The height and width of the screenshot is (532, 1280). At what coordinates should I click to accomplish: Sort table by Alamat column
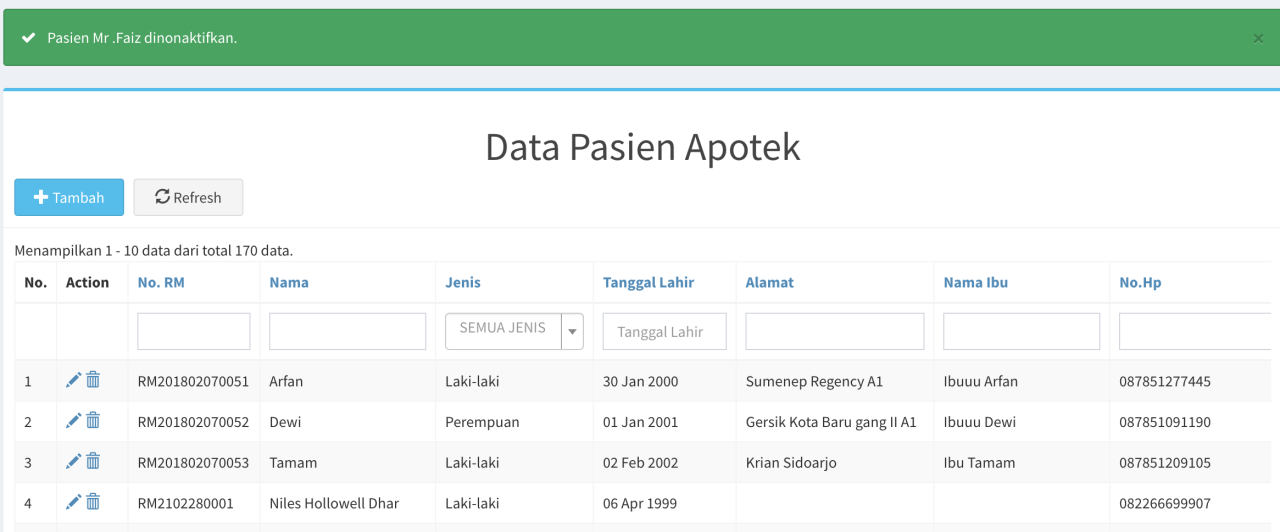click(770, 283)
